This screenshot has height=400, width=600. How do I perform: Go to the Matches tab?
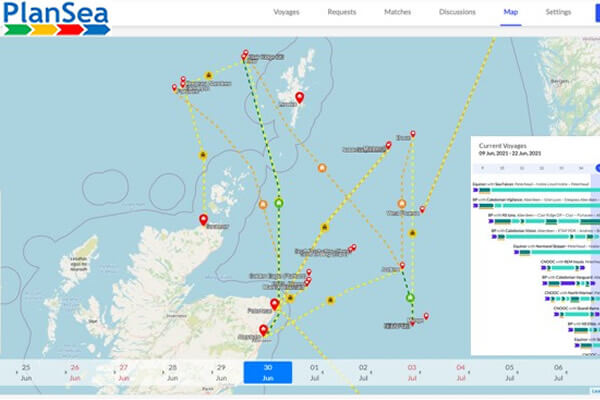(x=397, y=12)
